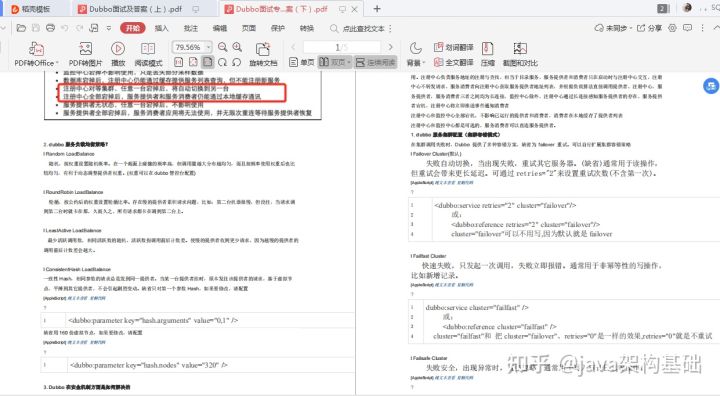Go to next page arrow
720x396 pixels.
tap(390, 47)
